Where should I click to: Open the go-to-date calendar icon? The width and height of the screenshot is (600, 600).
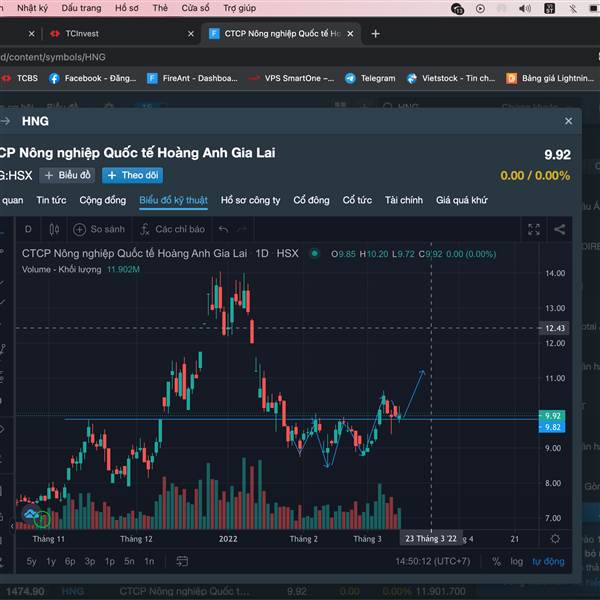pos(182,561)
